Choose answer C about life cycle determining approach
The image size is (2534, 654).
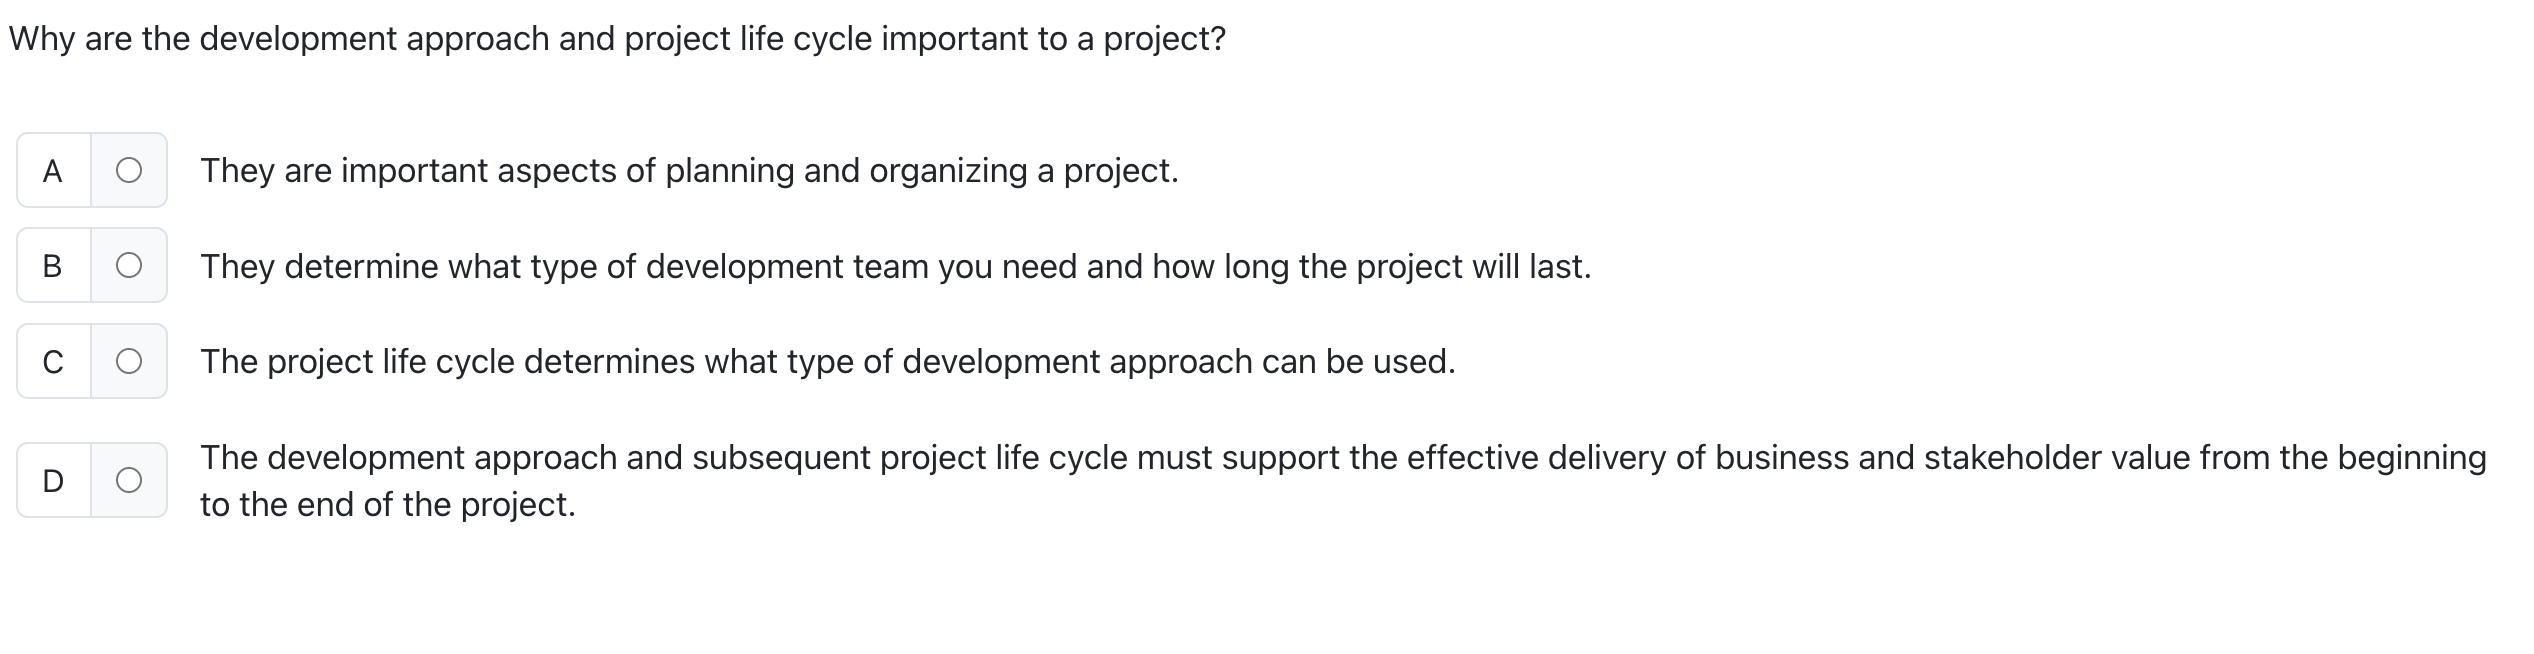coord(129,361)
